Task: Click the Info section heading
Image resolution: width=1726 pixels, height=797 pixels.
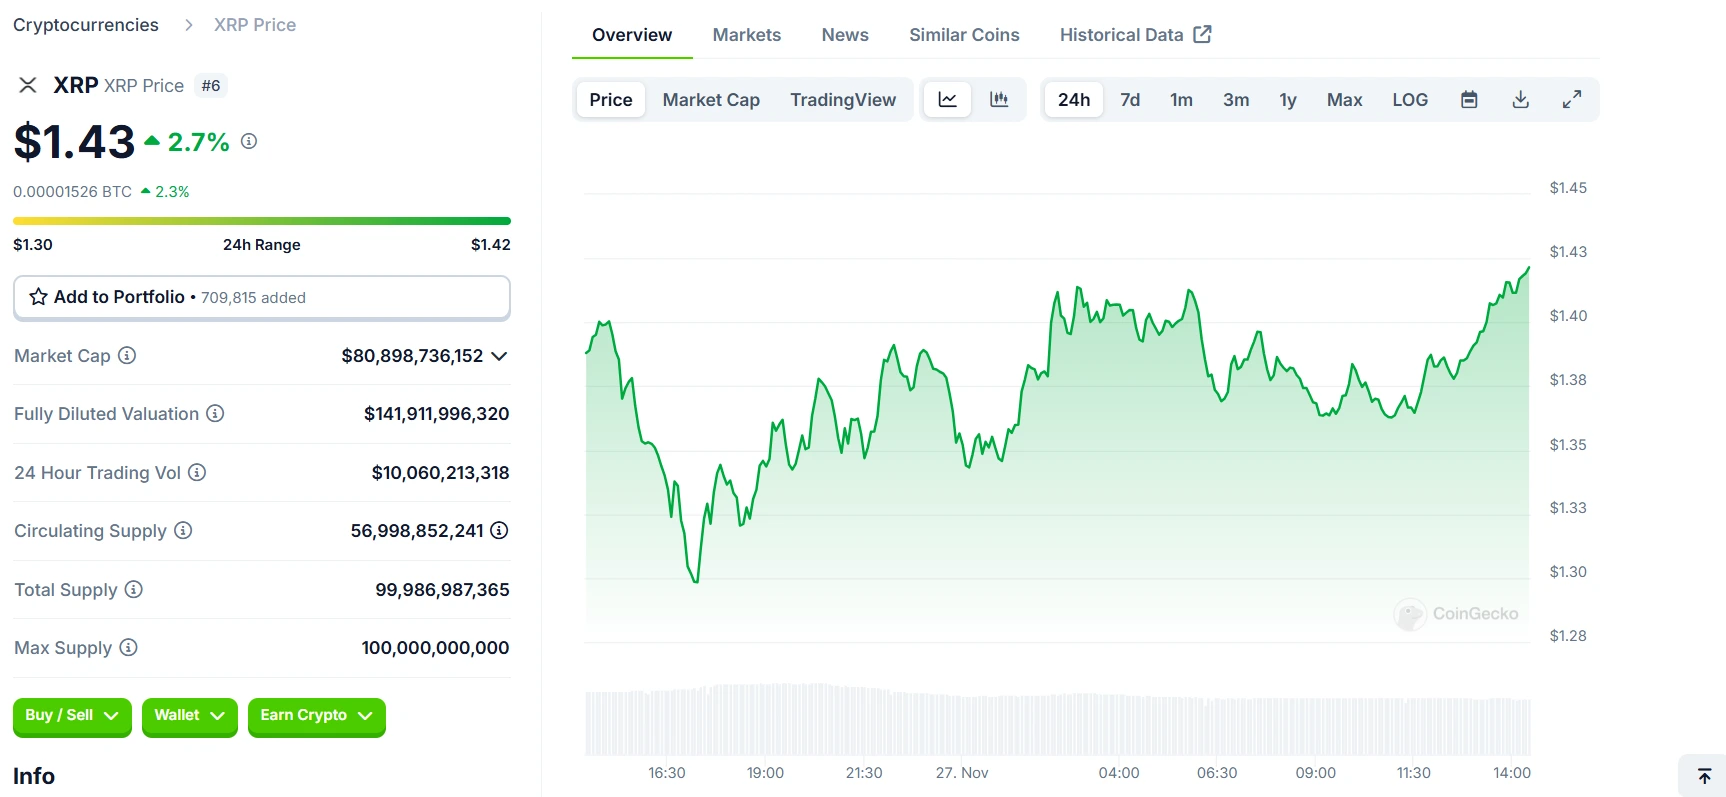Action: pos(34,776)
